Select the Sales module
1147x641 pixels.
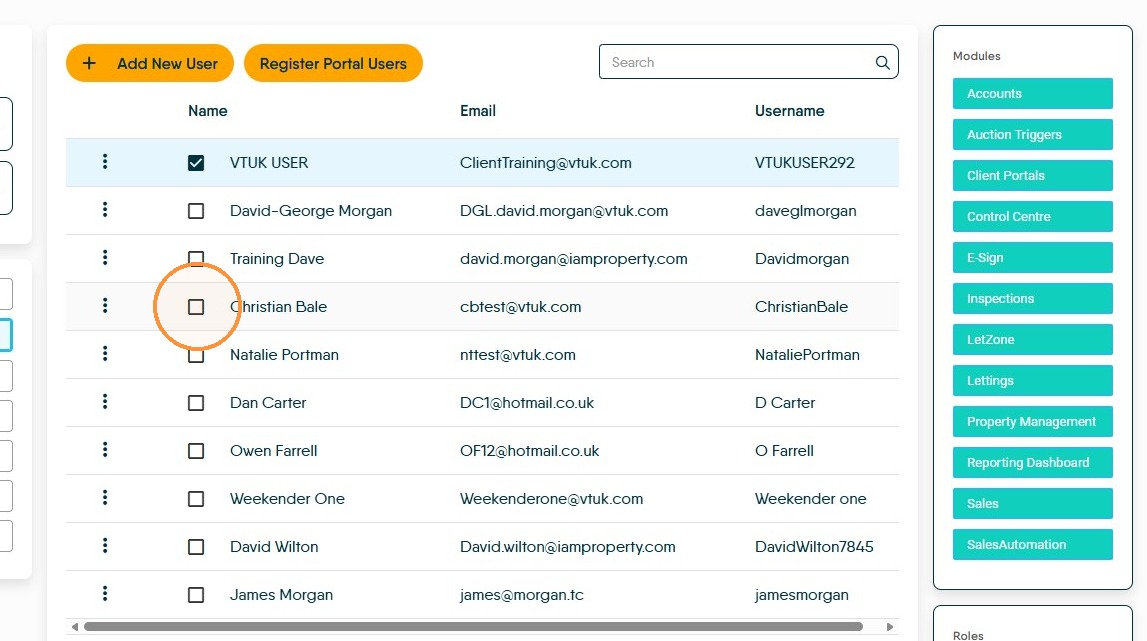point(1032,503)
